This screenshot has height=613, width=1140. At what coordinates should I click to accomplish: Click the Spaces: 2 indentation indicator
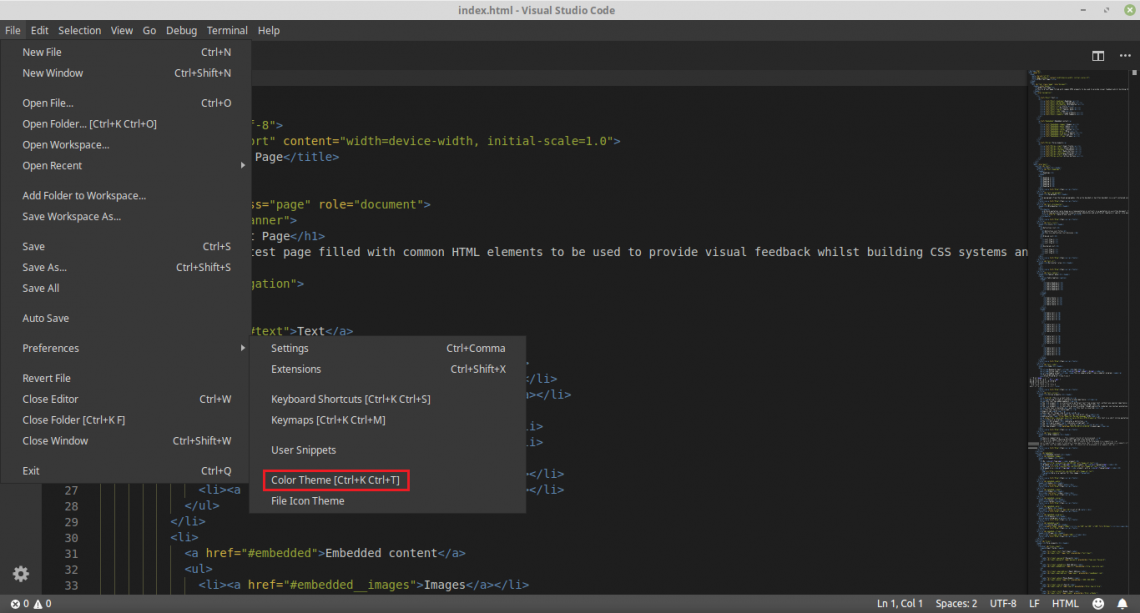pyautogui.click(x=956, y=604)
